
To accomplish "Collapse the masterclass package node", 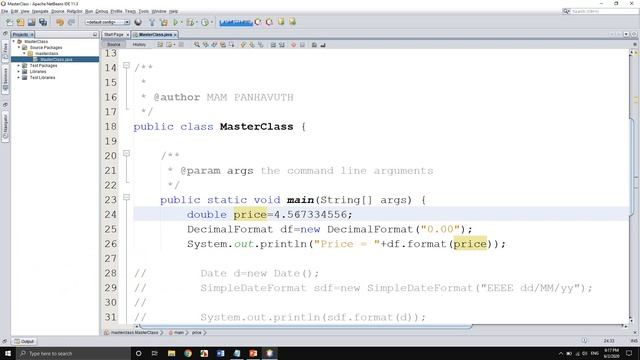I will (24, 53).
